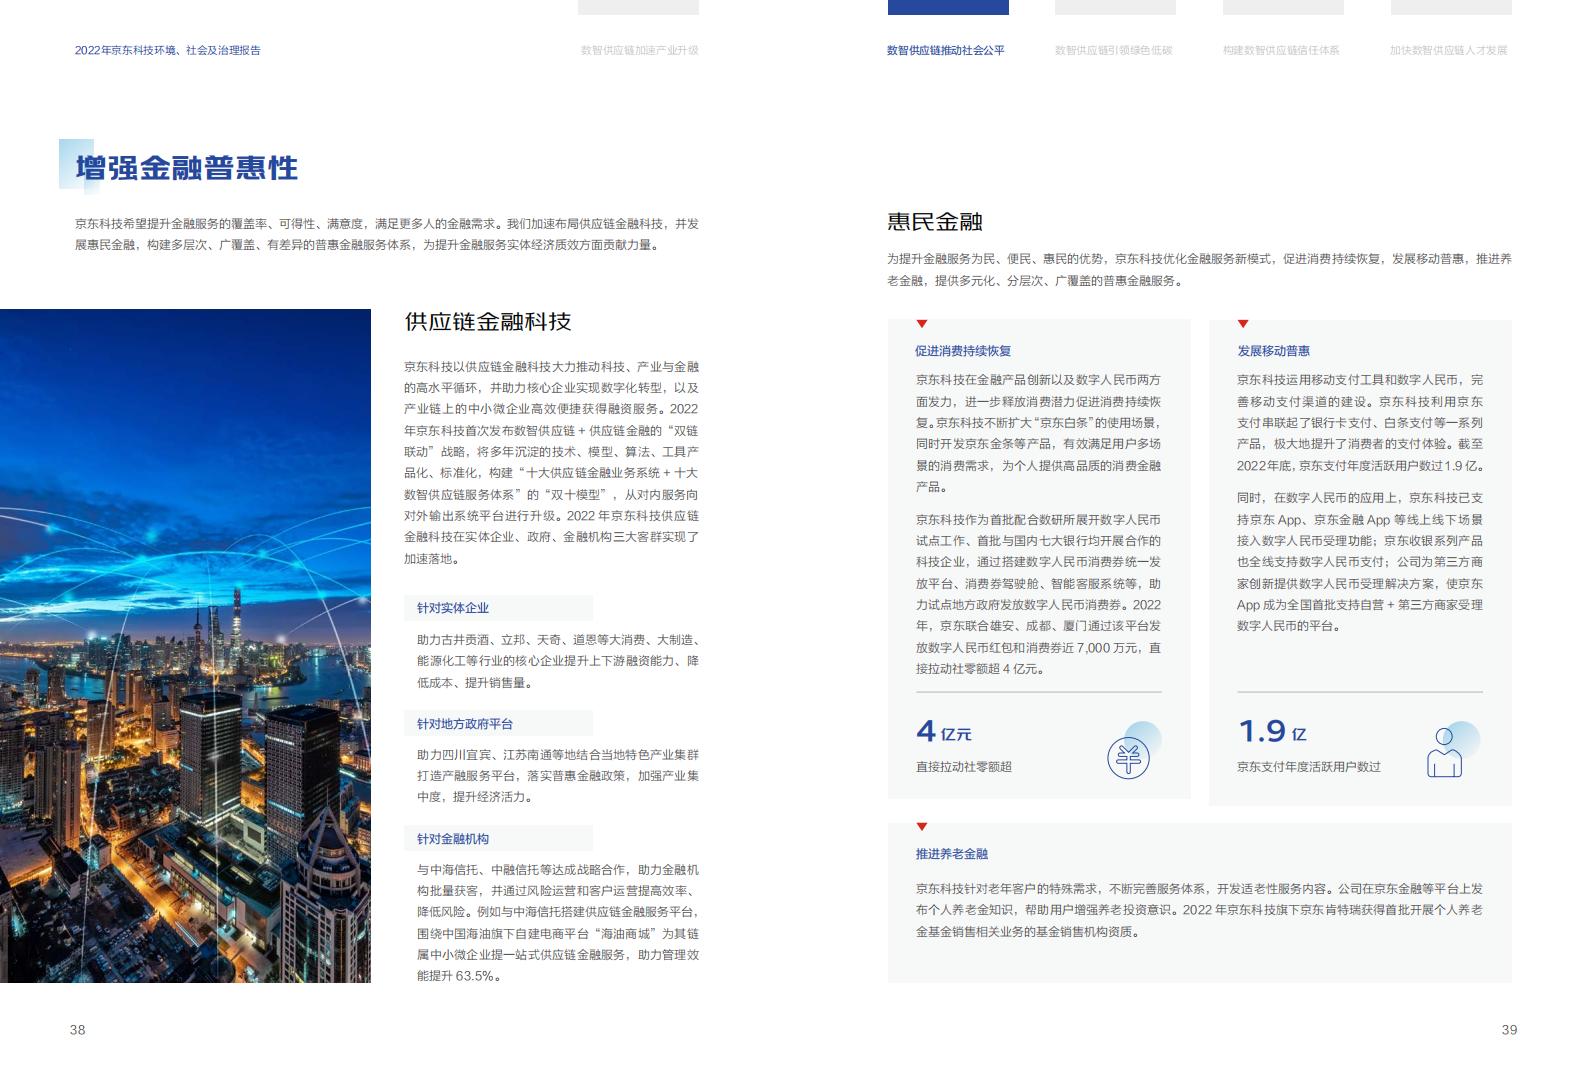Image resolution: width=1587 pixels, height=1077 pixels.
Task: Click the red triangle above 发展移动普惠
Action: click(x=1243, y=324)
